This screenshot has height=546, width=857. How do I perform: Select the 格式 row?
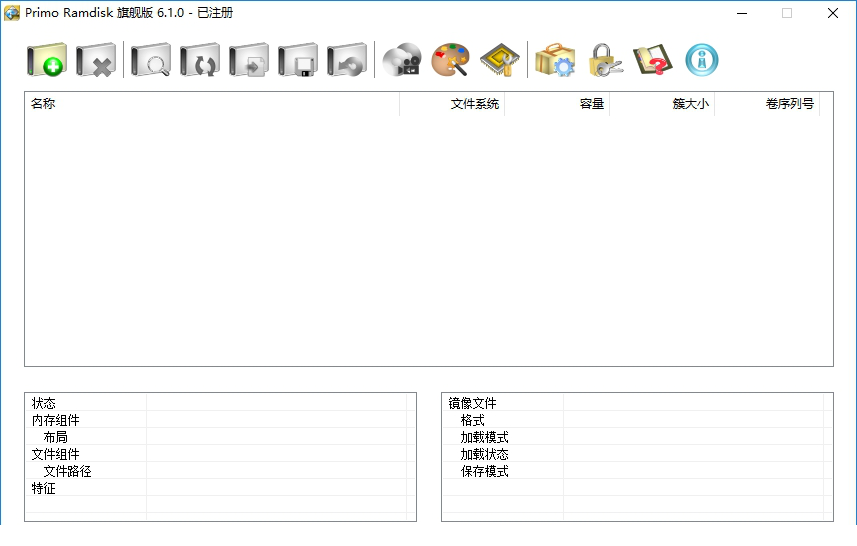(637, 420)
